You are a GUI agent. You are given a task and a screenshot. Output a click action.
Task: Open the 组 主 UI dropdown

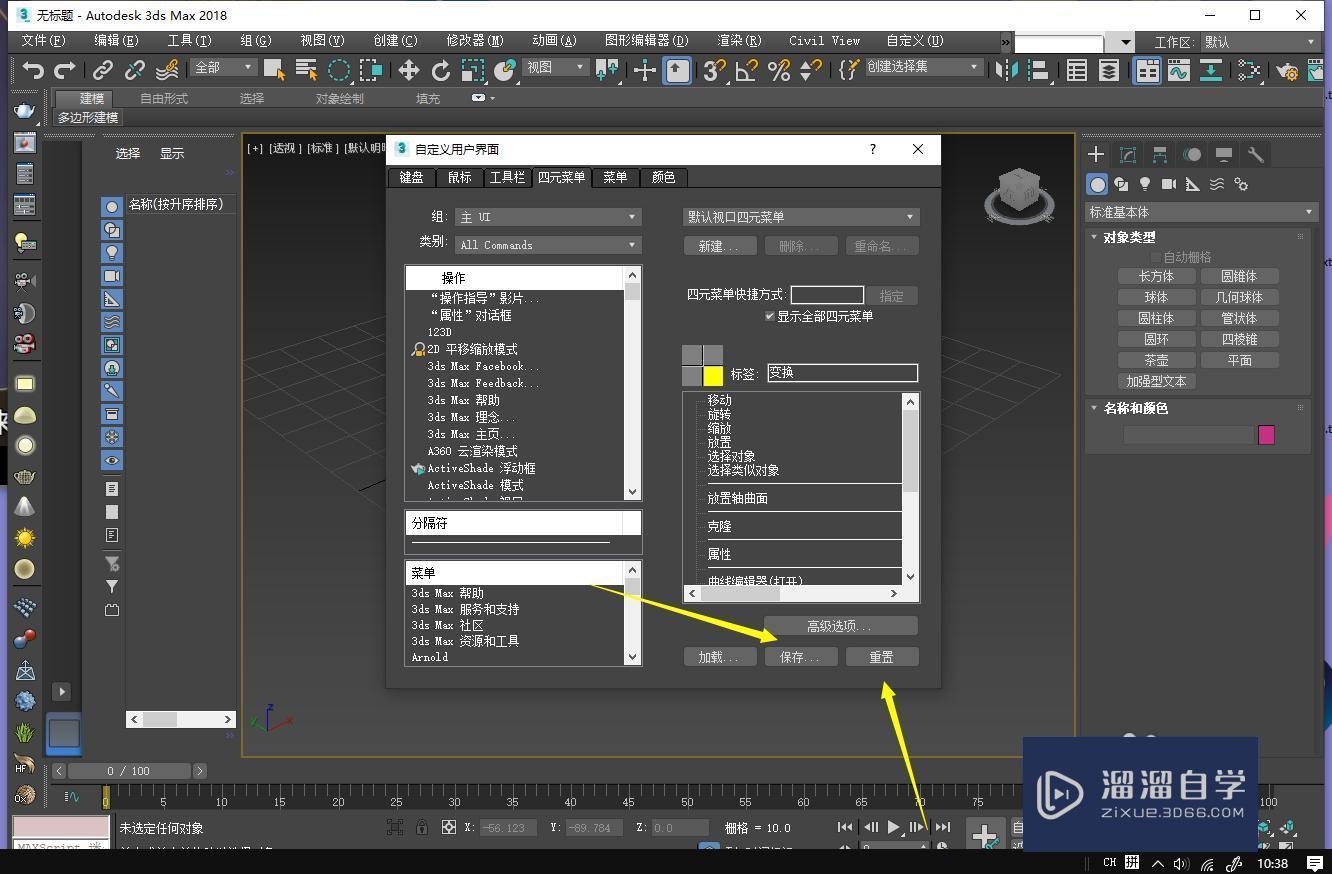[x=548, y=217]
